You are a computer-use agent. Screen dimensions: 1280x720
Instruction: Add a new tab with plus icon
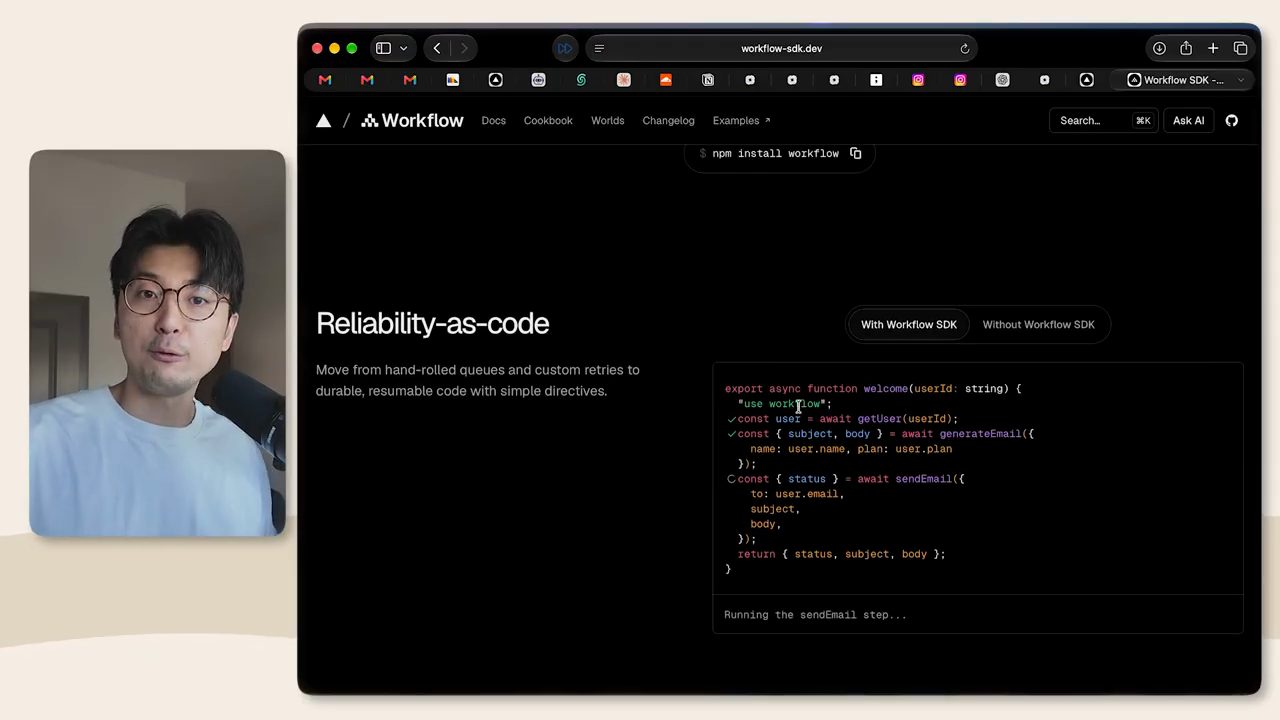tap(1213, 48)
